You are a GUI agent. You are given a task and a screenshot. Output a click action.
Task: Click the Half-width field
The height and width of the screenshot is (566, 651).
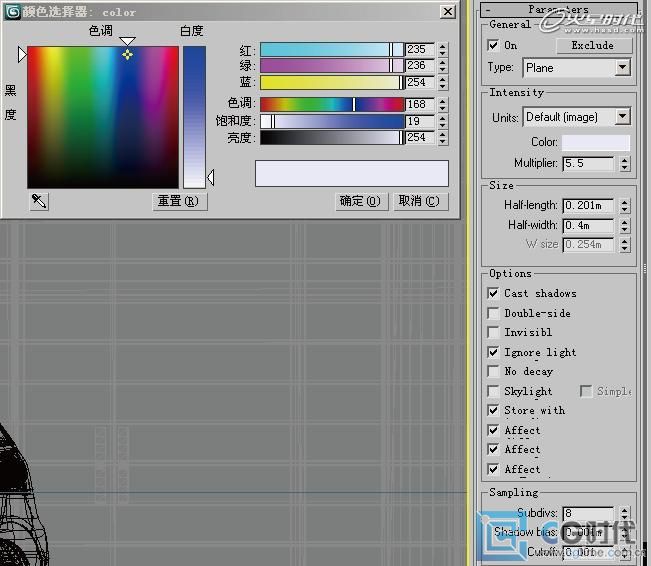click(588, 225)
